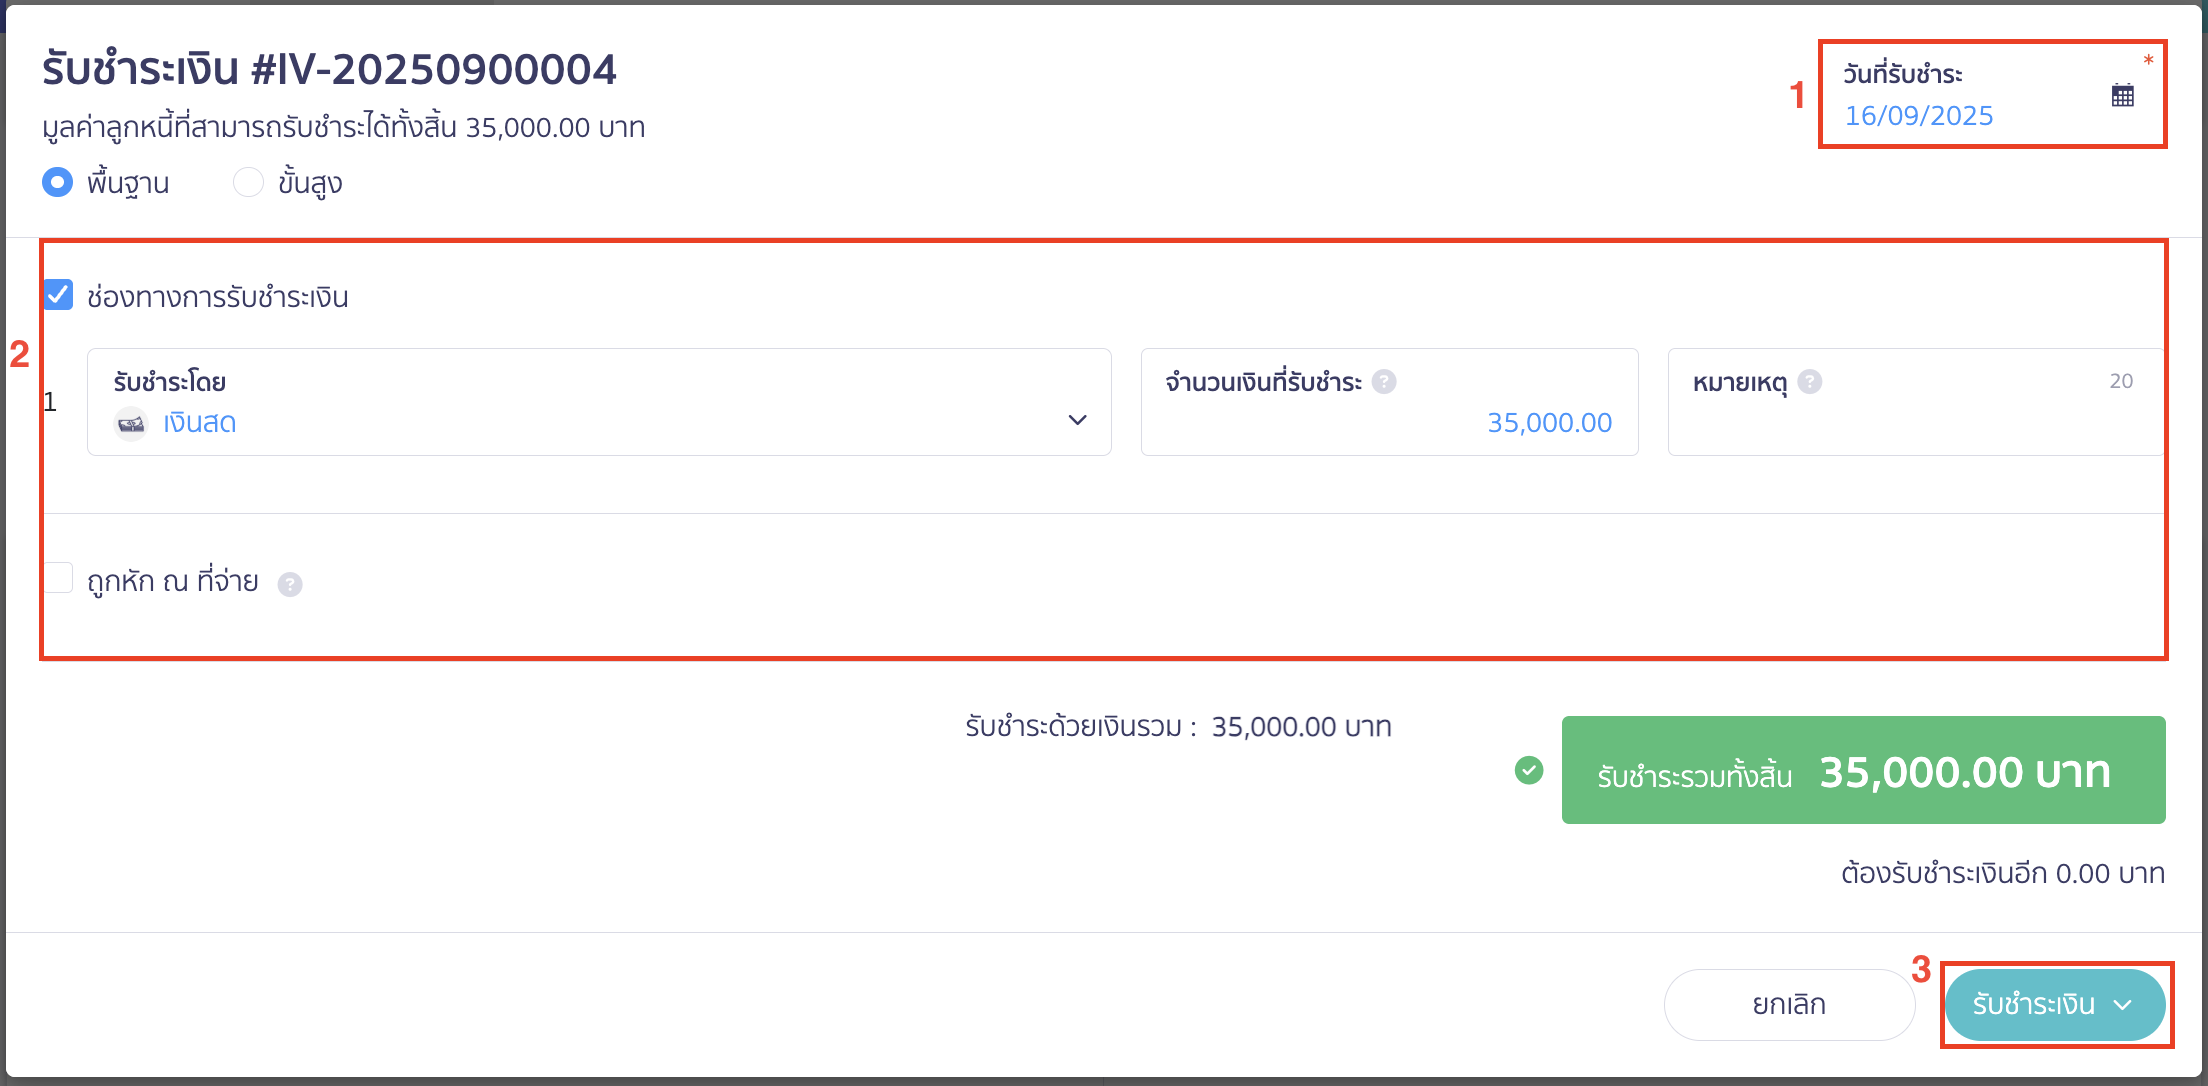Image resolution: width=2208 pixels, height=1086 pixels.
Task: Click help icon next to หมายเหตุ
Action: pyautogui.click(x=1809, y=381)
